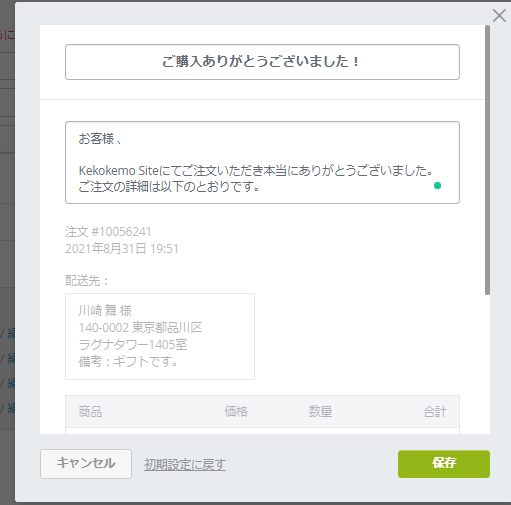Close the email template dialog
This screenshot has height=505, width=511.
(x=499, y=16)
